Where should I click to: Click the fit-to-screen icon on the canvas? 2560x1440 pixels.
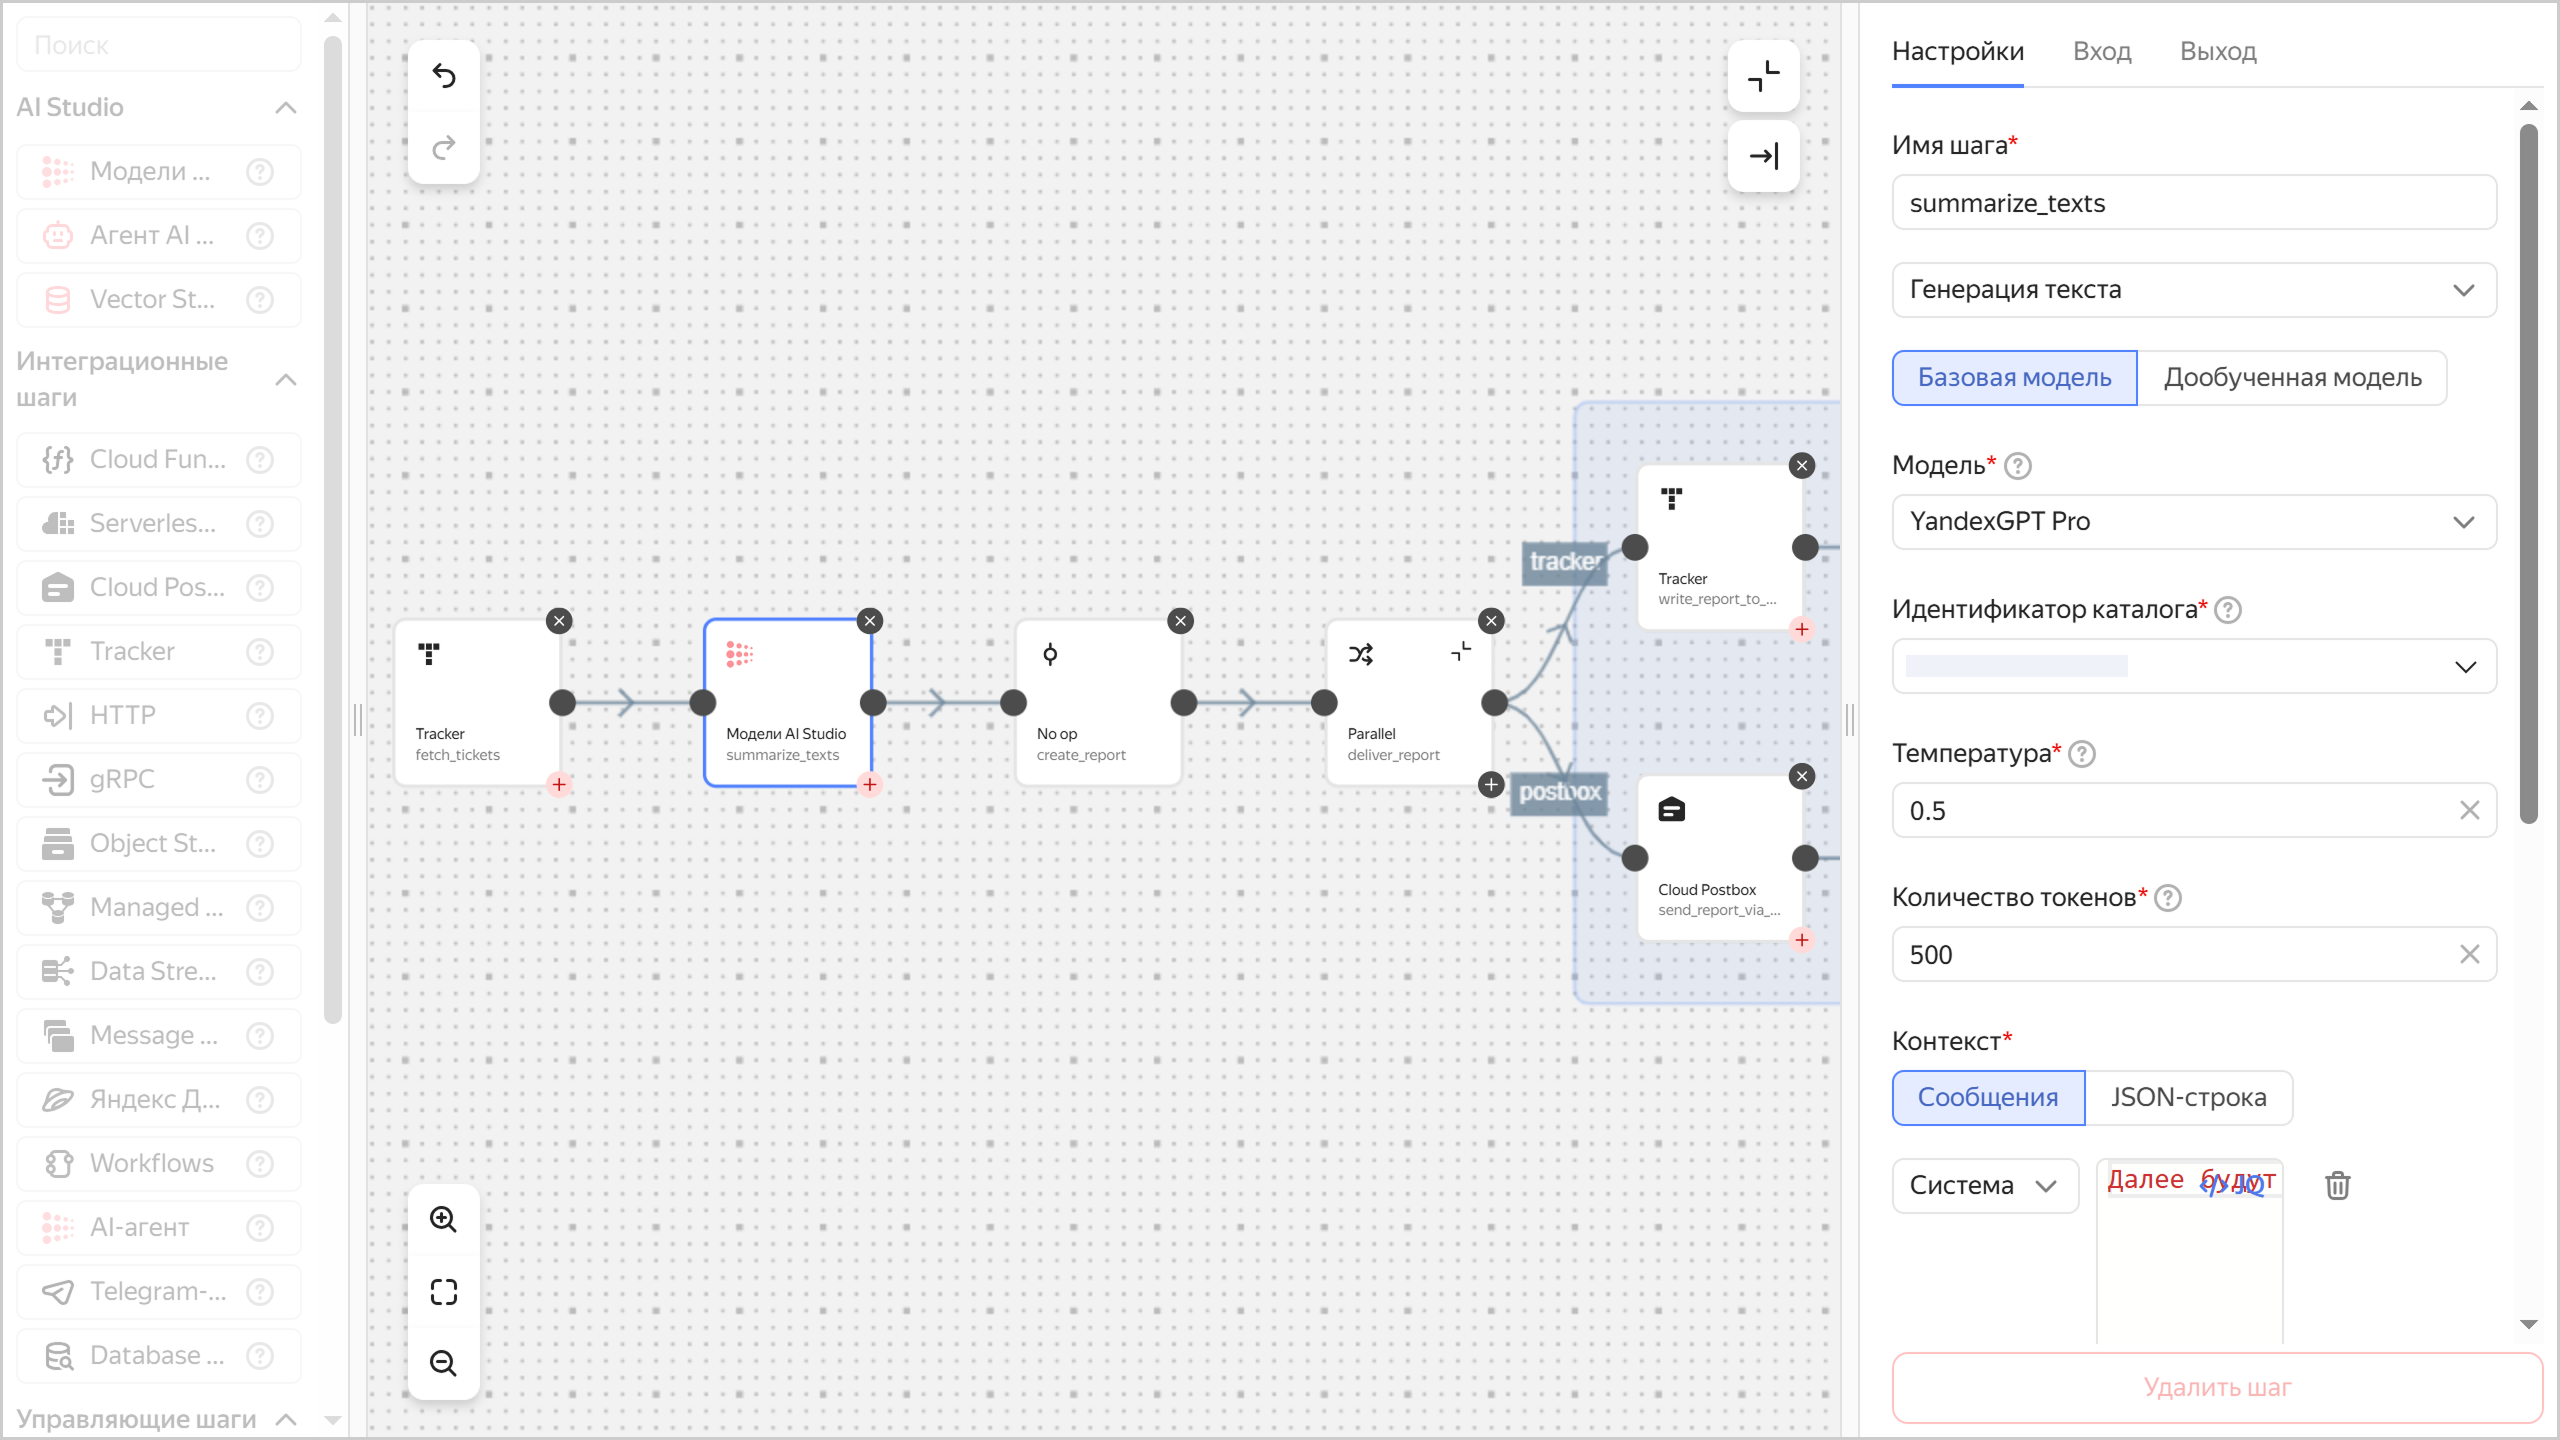(443, 1292)
